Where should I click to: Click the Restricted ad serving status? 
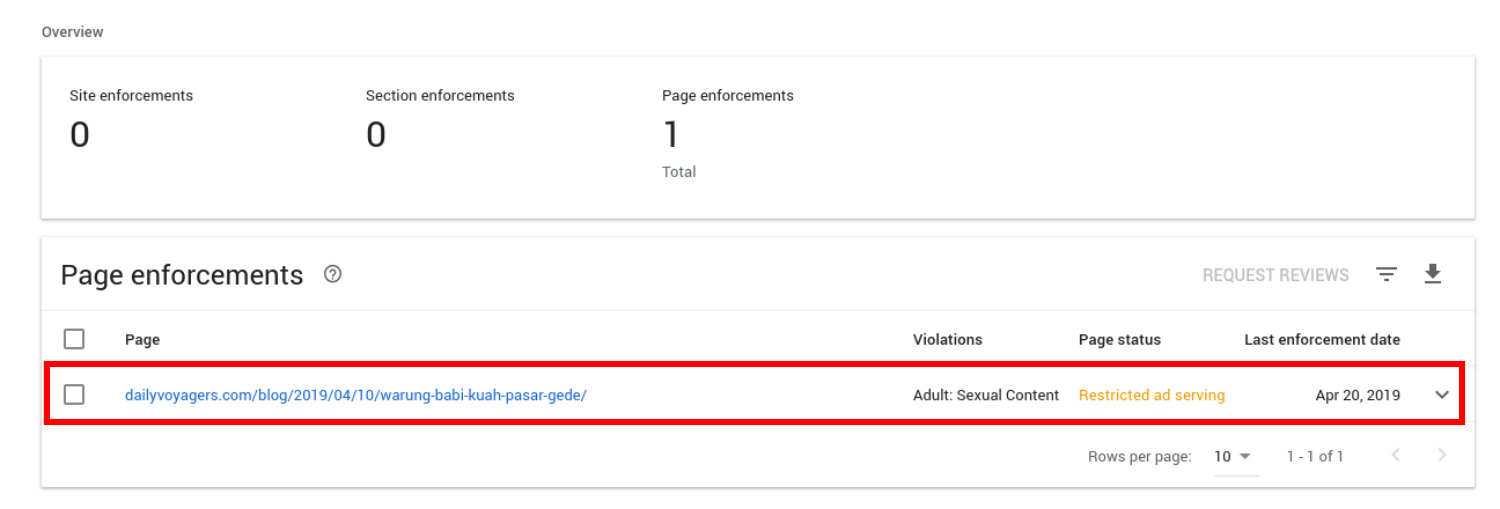1152,395
